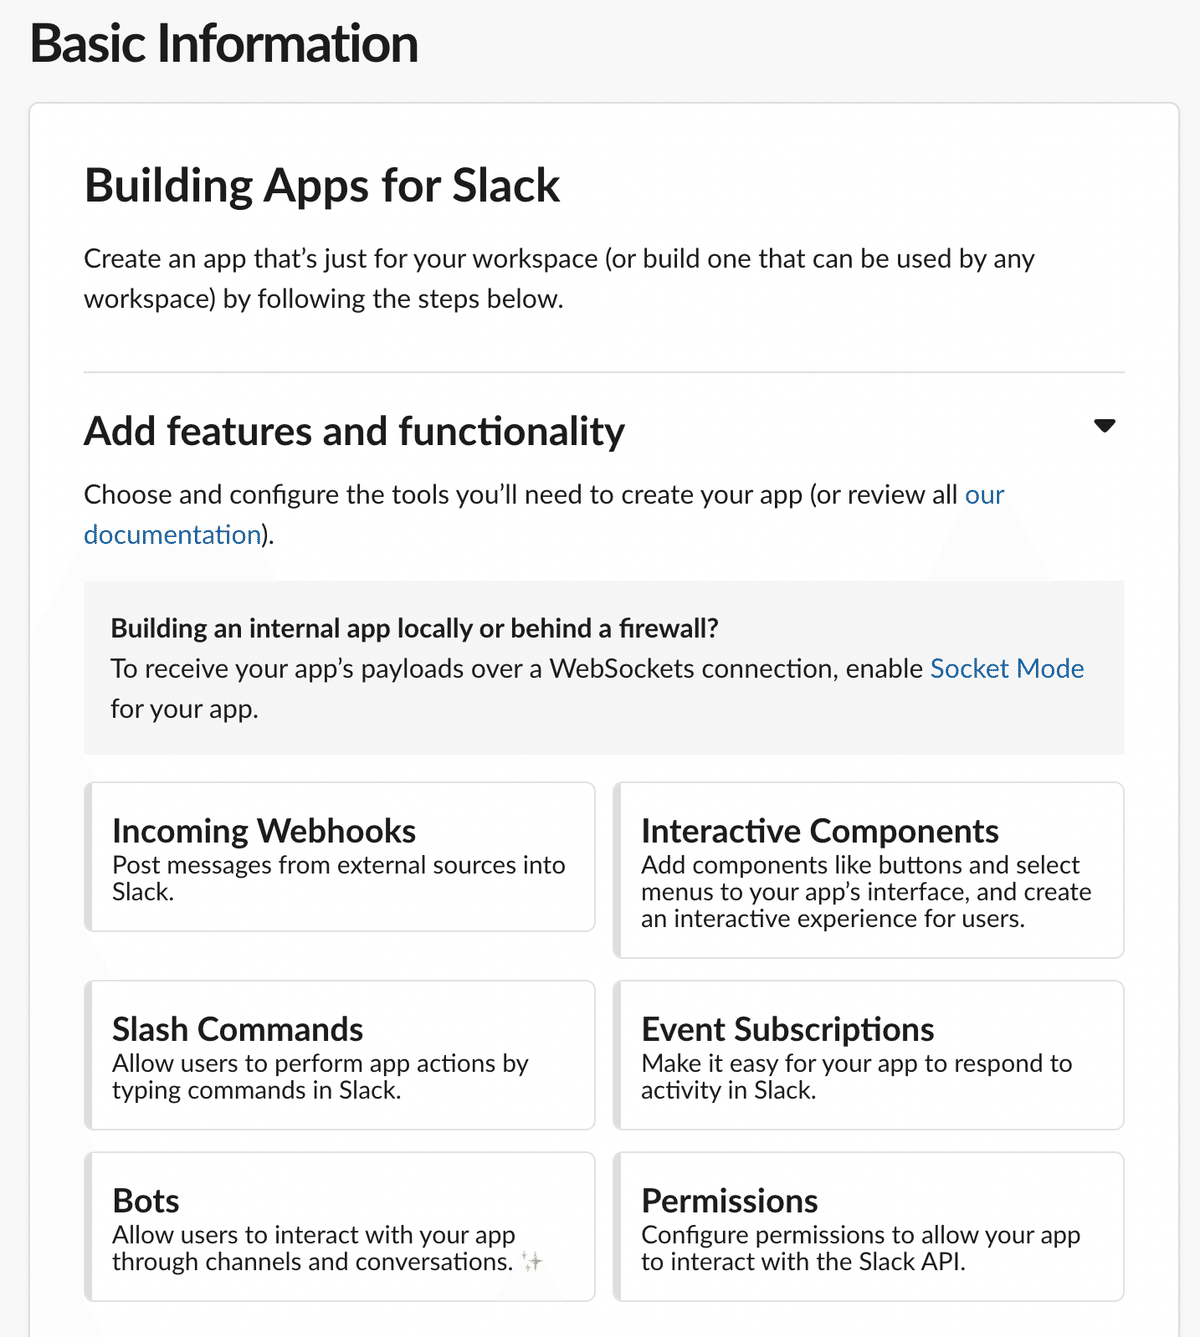Choose the Event Subscriptions card title
Viewport: 1200px width, 1337px height.
coord(788,1029)
